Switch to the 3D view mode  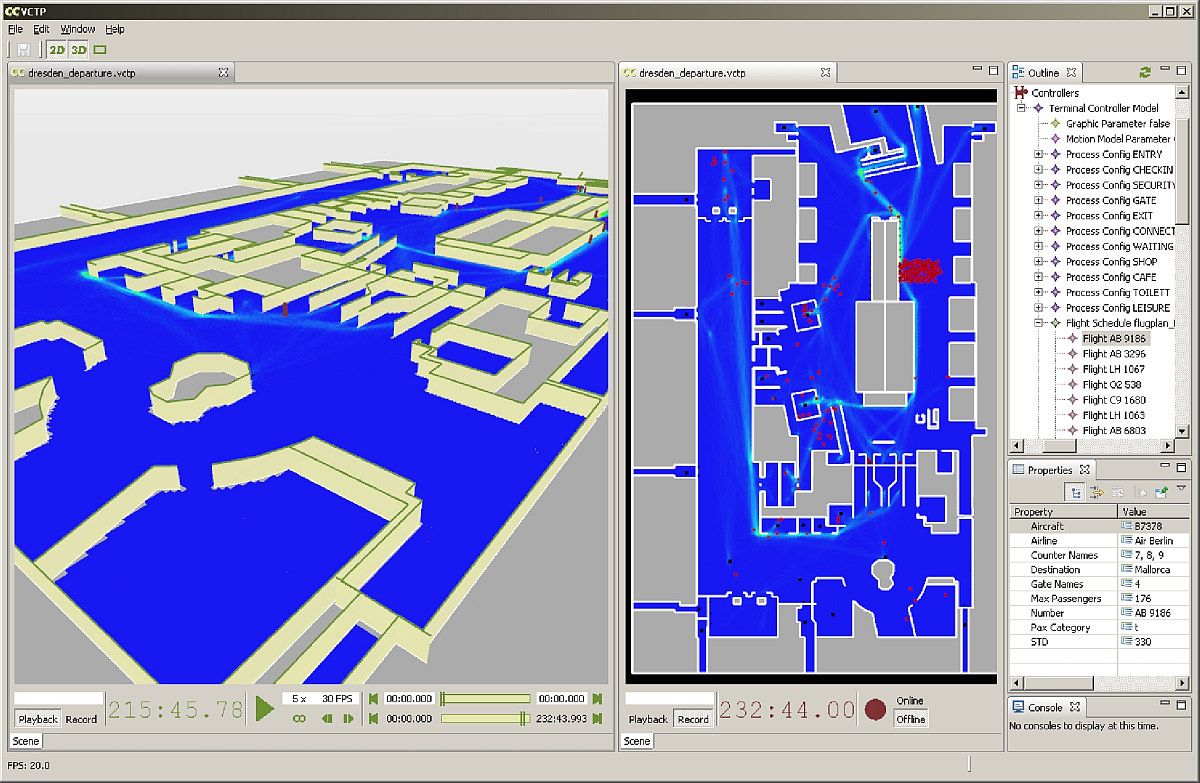tap(79, 49)
